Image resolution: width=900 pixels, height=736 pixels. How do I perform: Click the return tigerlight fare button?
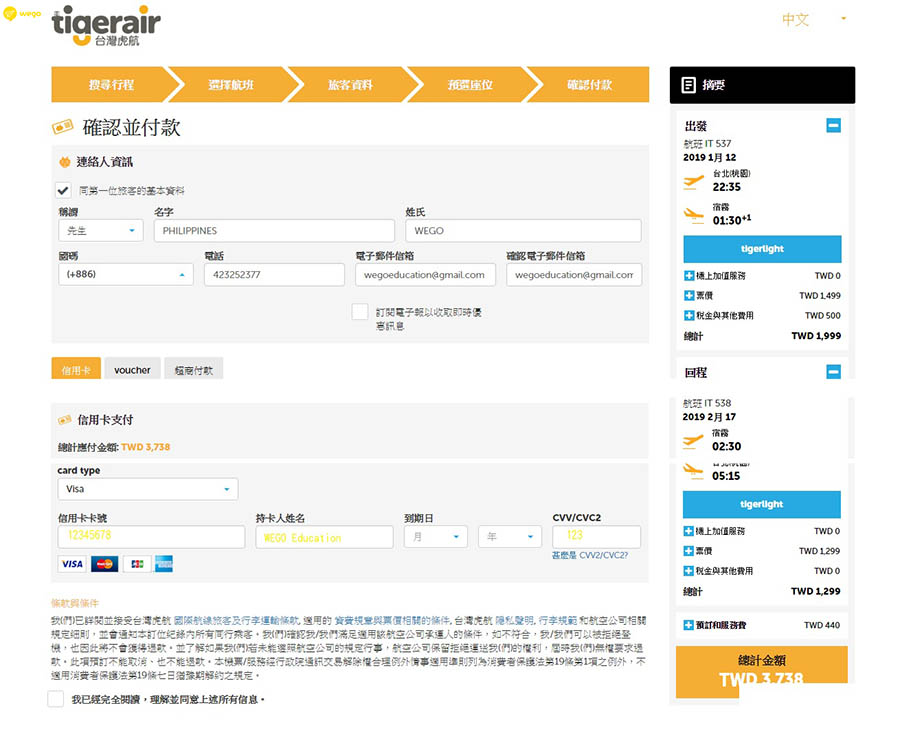click(x=762, y=504)
